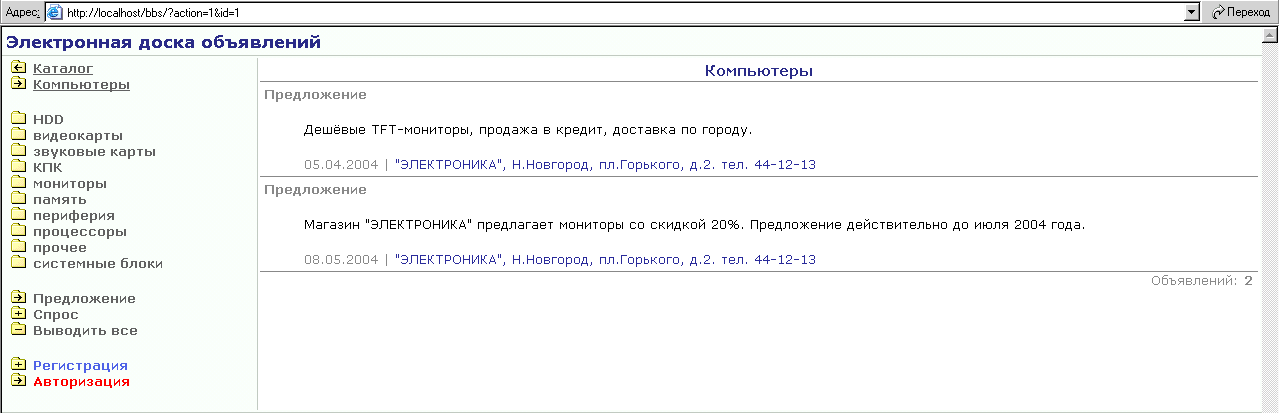Click the arrow icon beside Компьютеры

tap(18, 83)
